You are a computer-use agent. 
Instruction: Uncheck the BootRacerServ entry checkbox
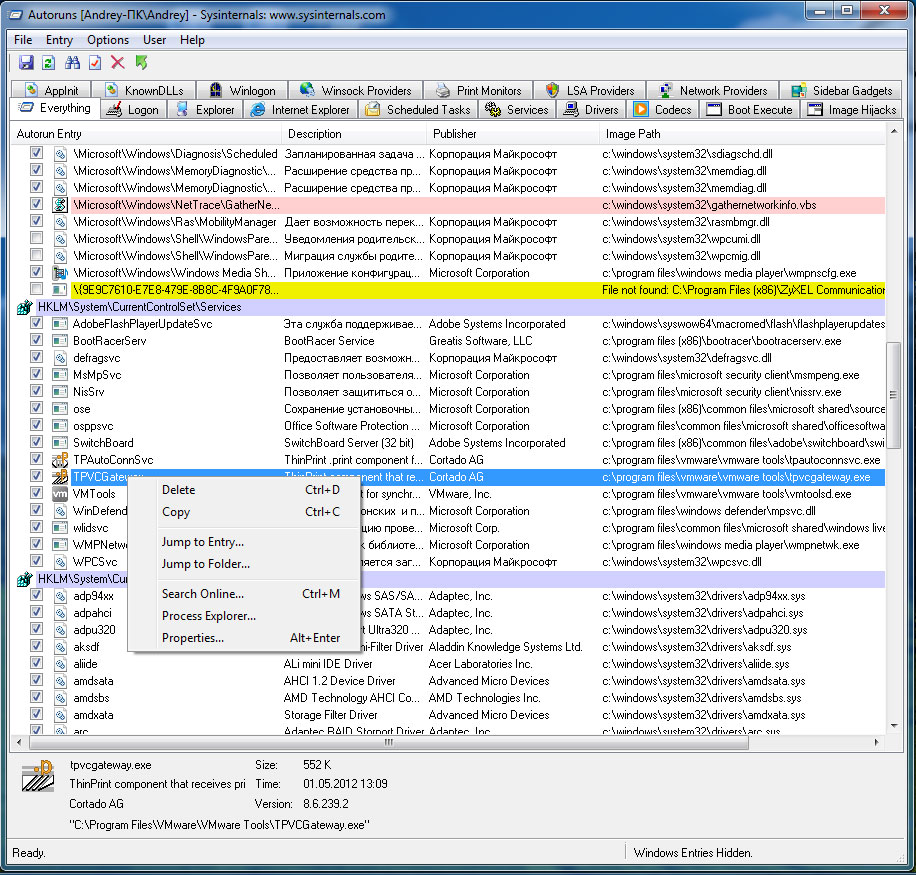37,341
